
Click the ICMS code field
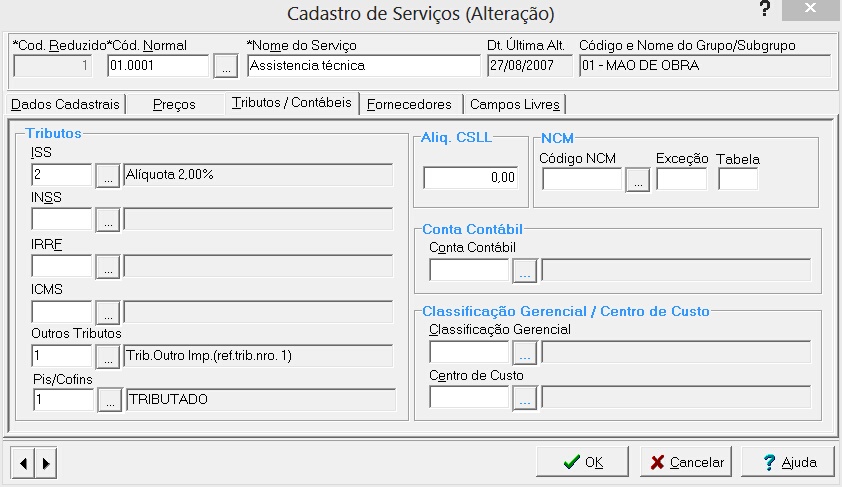point(62,311)
